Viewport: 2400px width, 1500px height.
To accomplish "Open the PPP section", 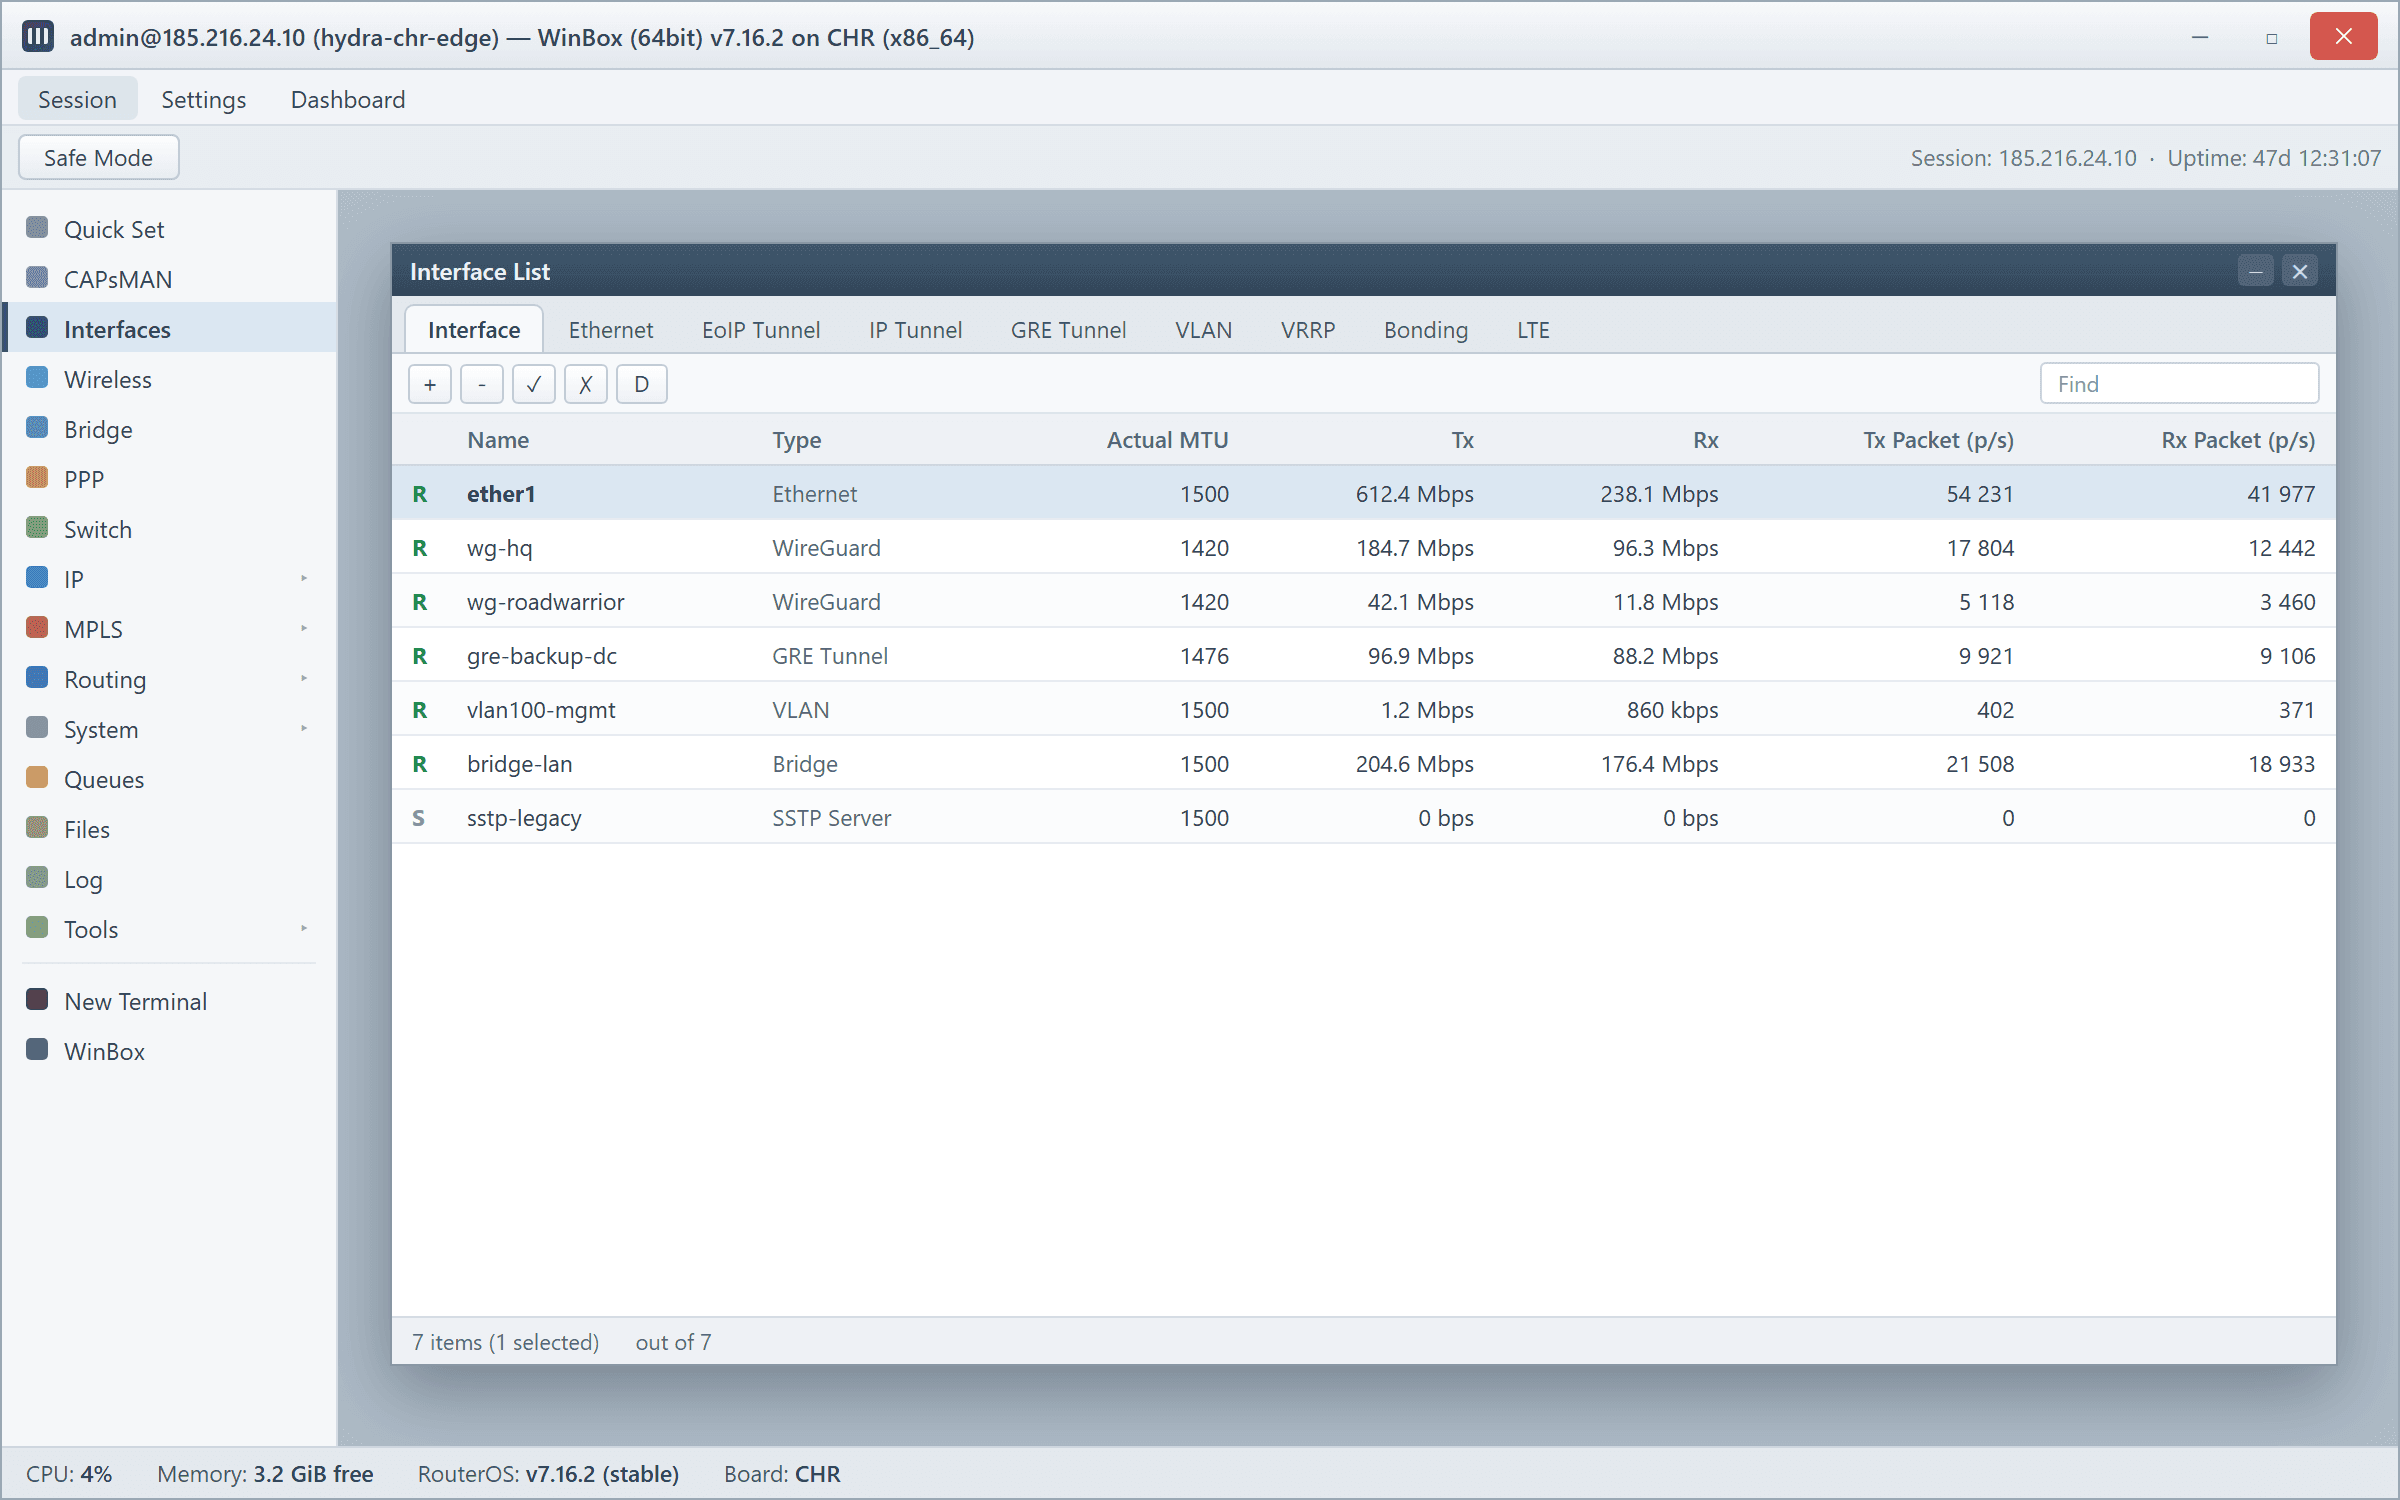I will pos(168,479).
